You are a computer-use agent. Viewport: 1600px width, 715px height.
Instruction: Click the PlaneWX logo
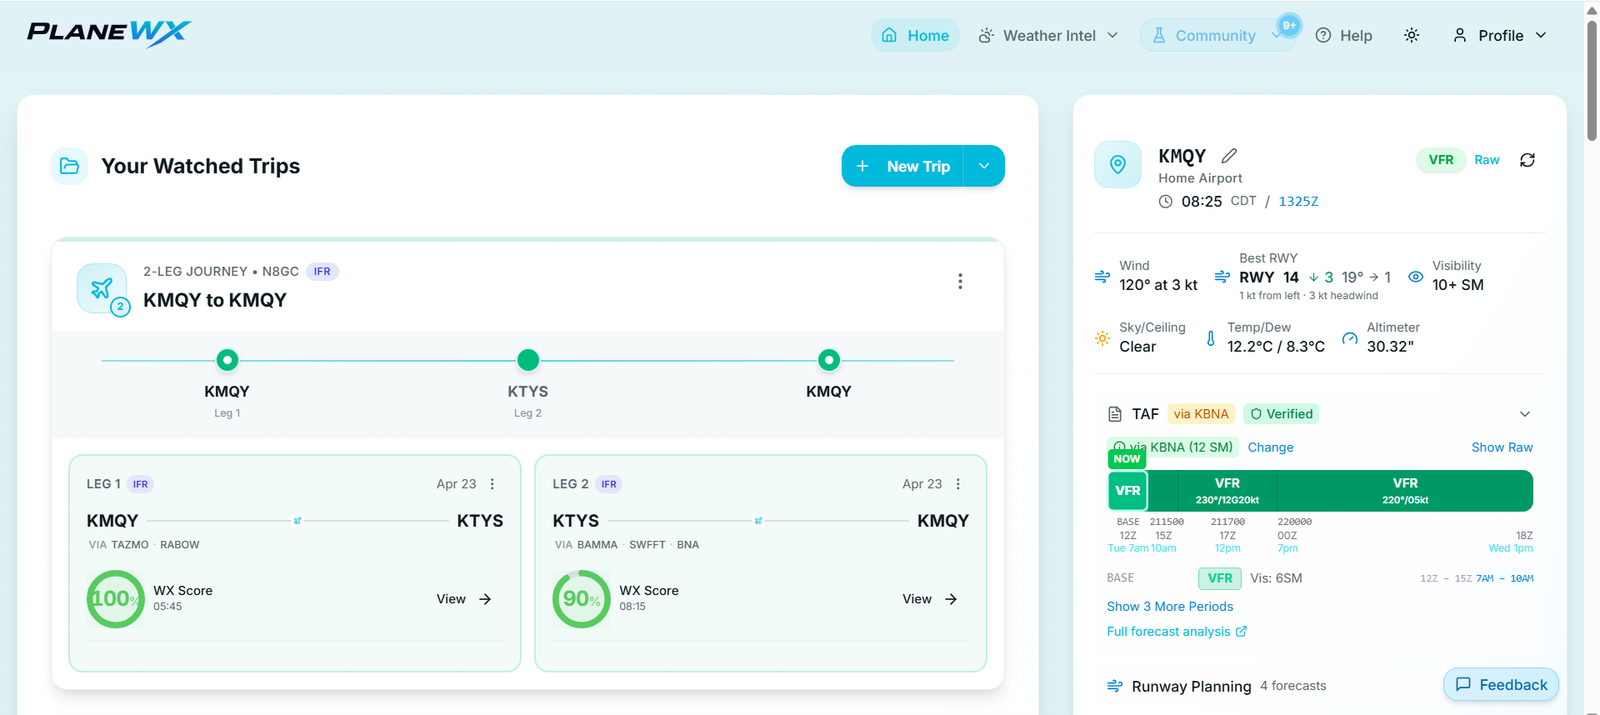[109, 33]
